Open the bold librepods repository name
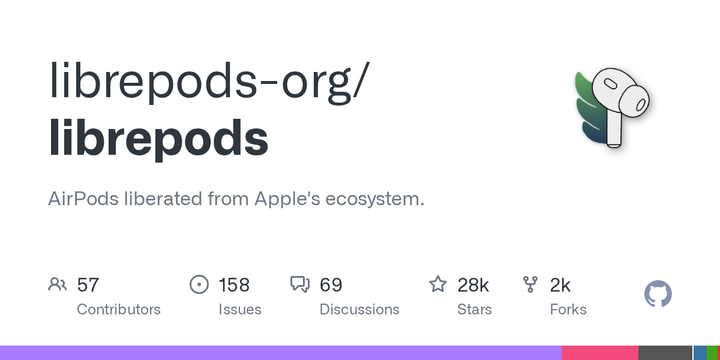The width and height of the screenshot is (720, 360). 158,139
